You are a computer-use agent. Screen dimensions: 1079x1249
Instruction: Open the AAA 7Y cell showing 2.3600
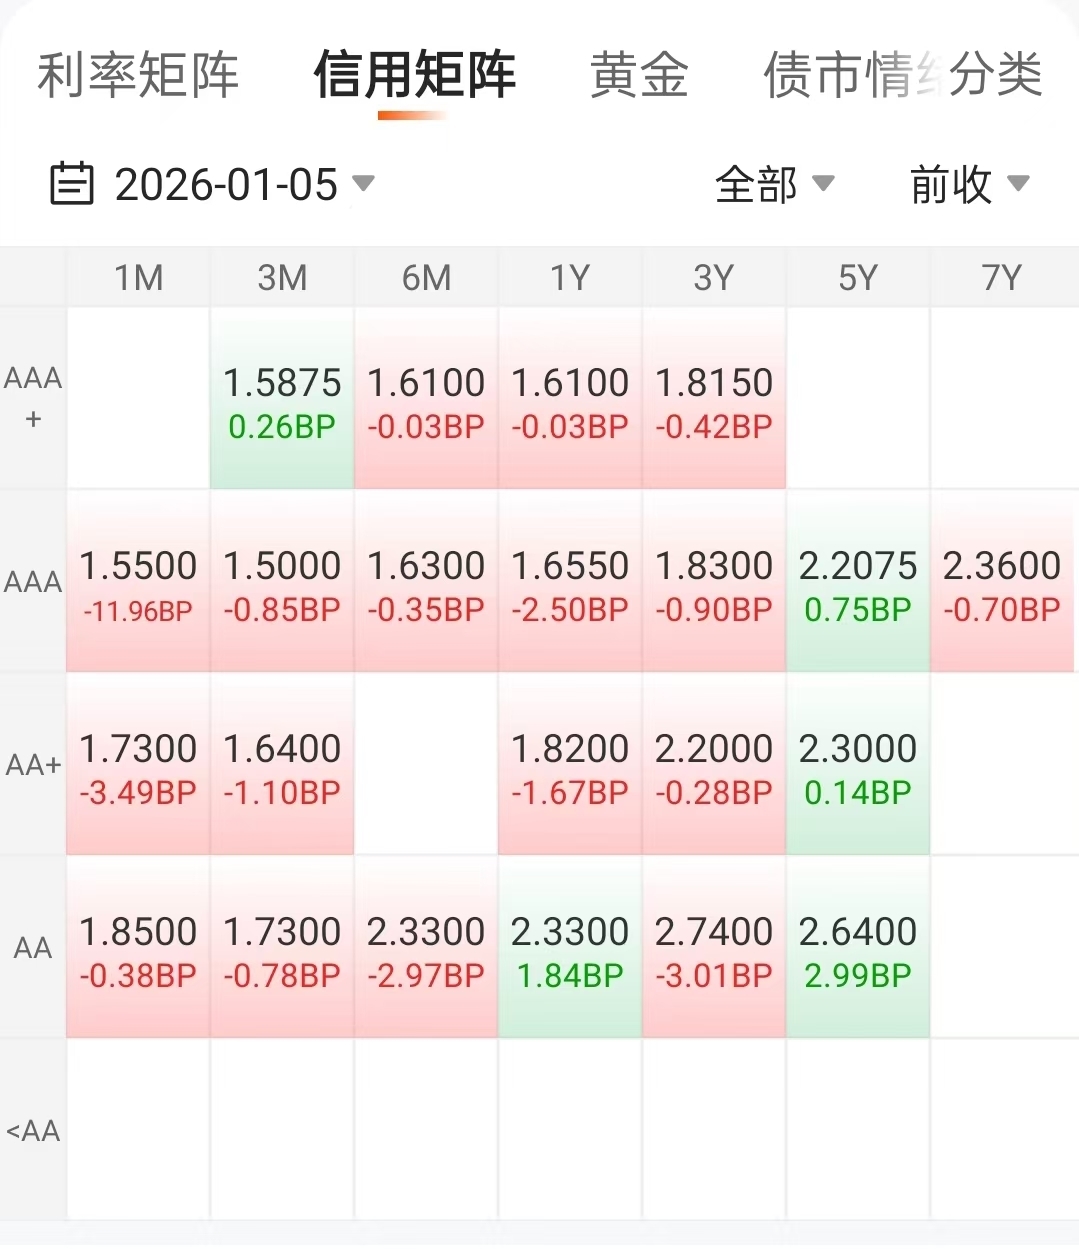pos(1001,583)
